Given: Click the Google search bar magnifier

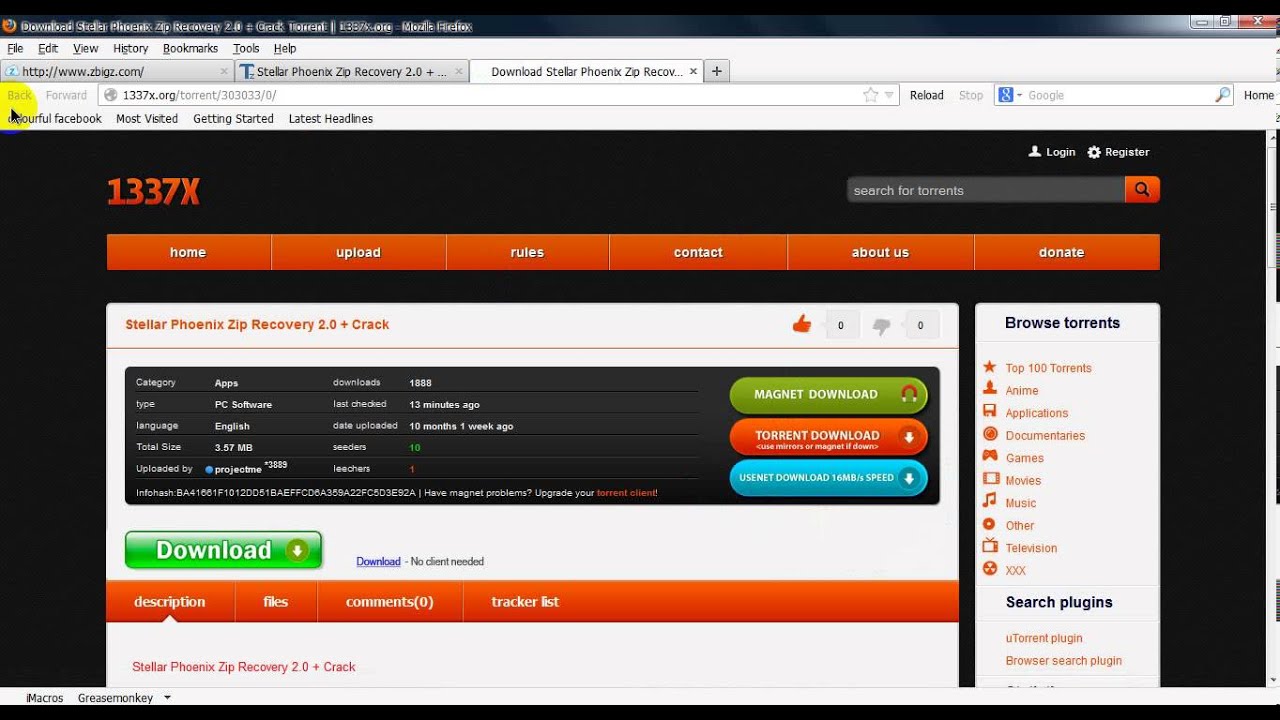Looking at the screenshot, I should [1223, 95].
